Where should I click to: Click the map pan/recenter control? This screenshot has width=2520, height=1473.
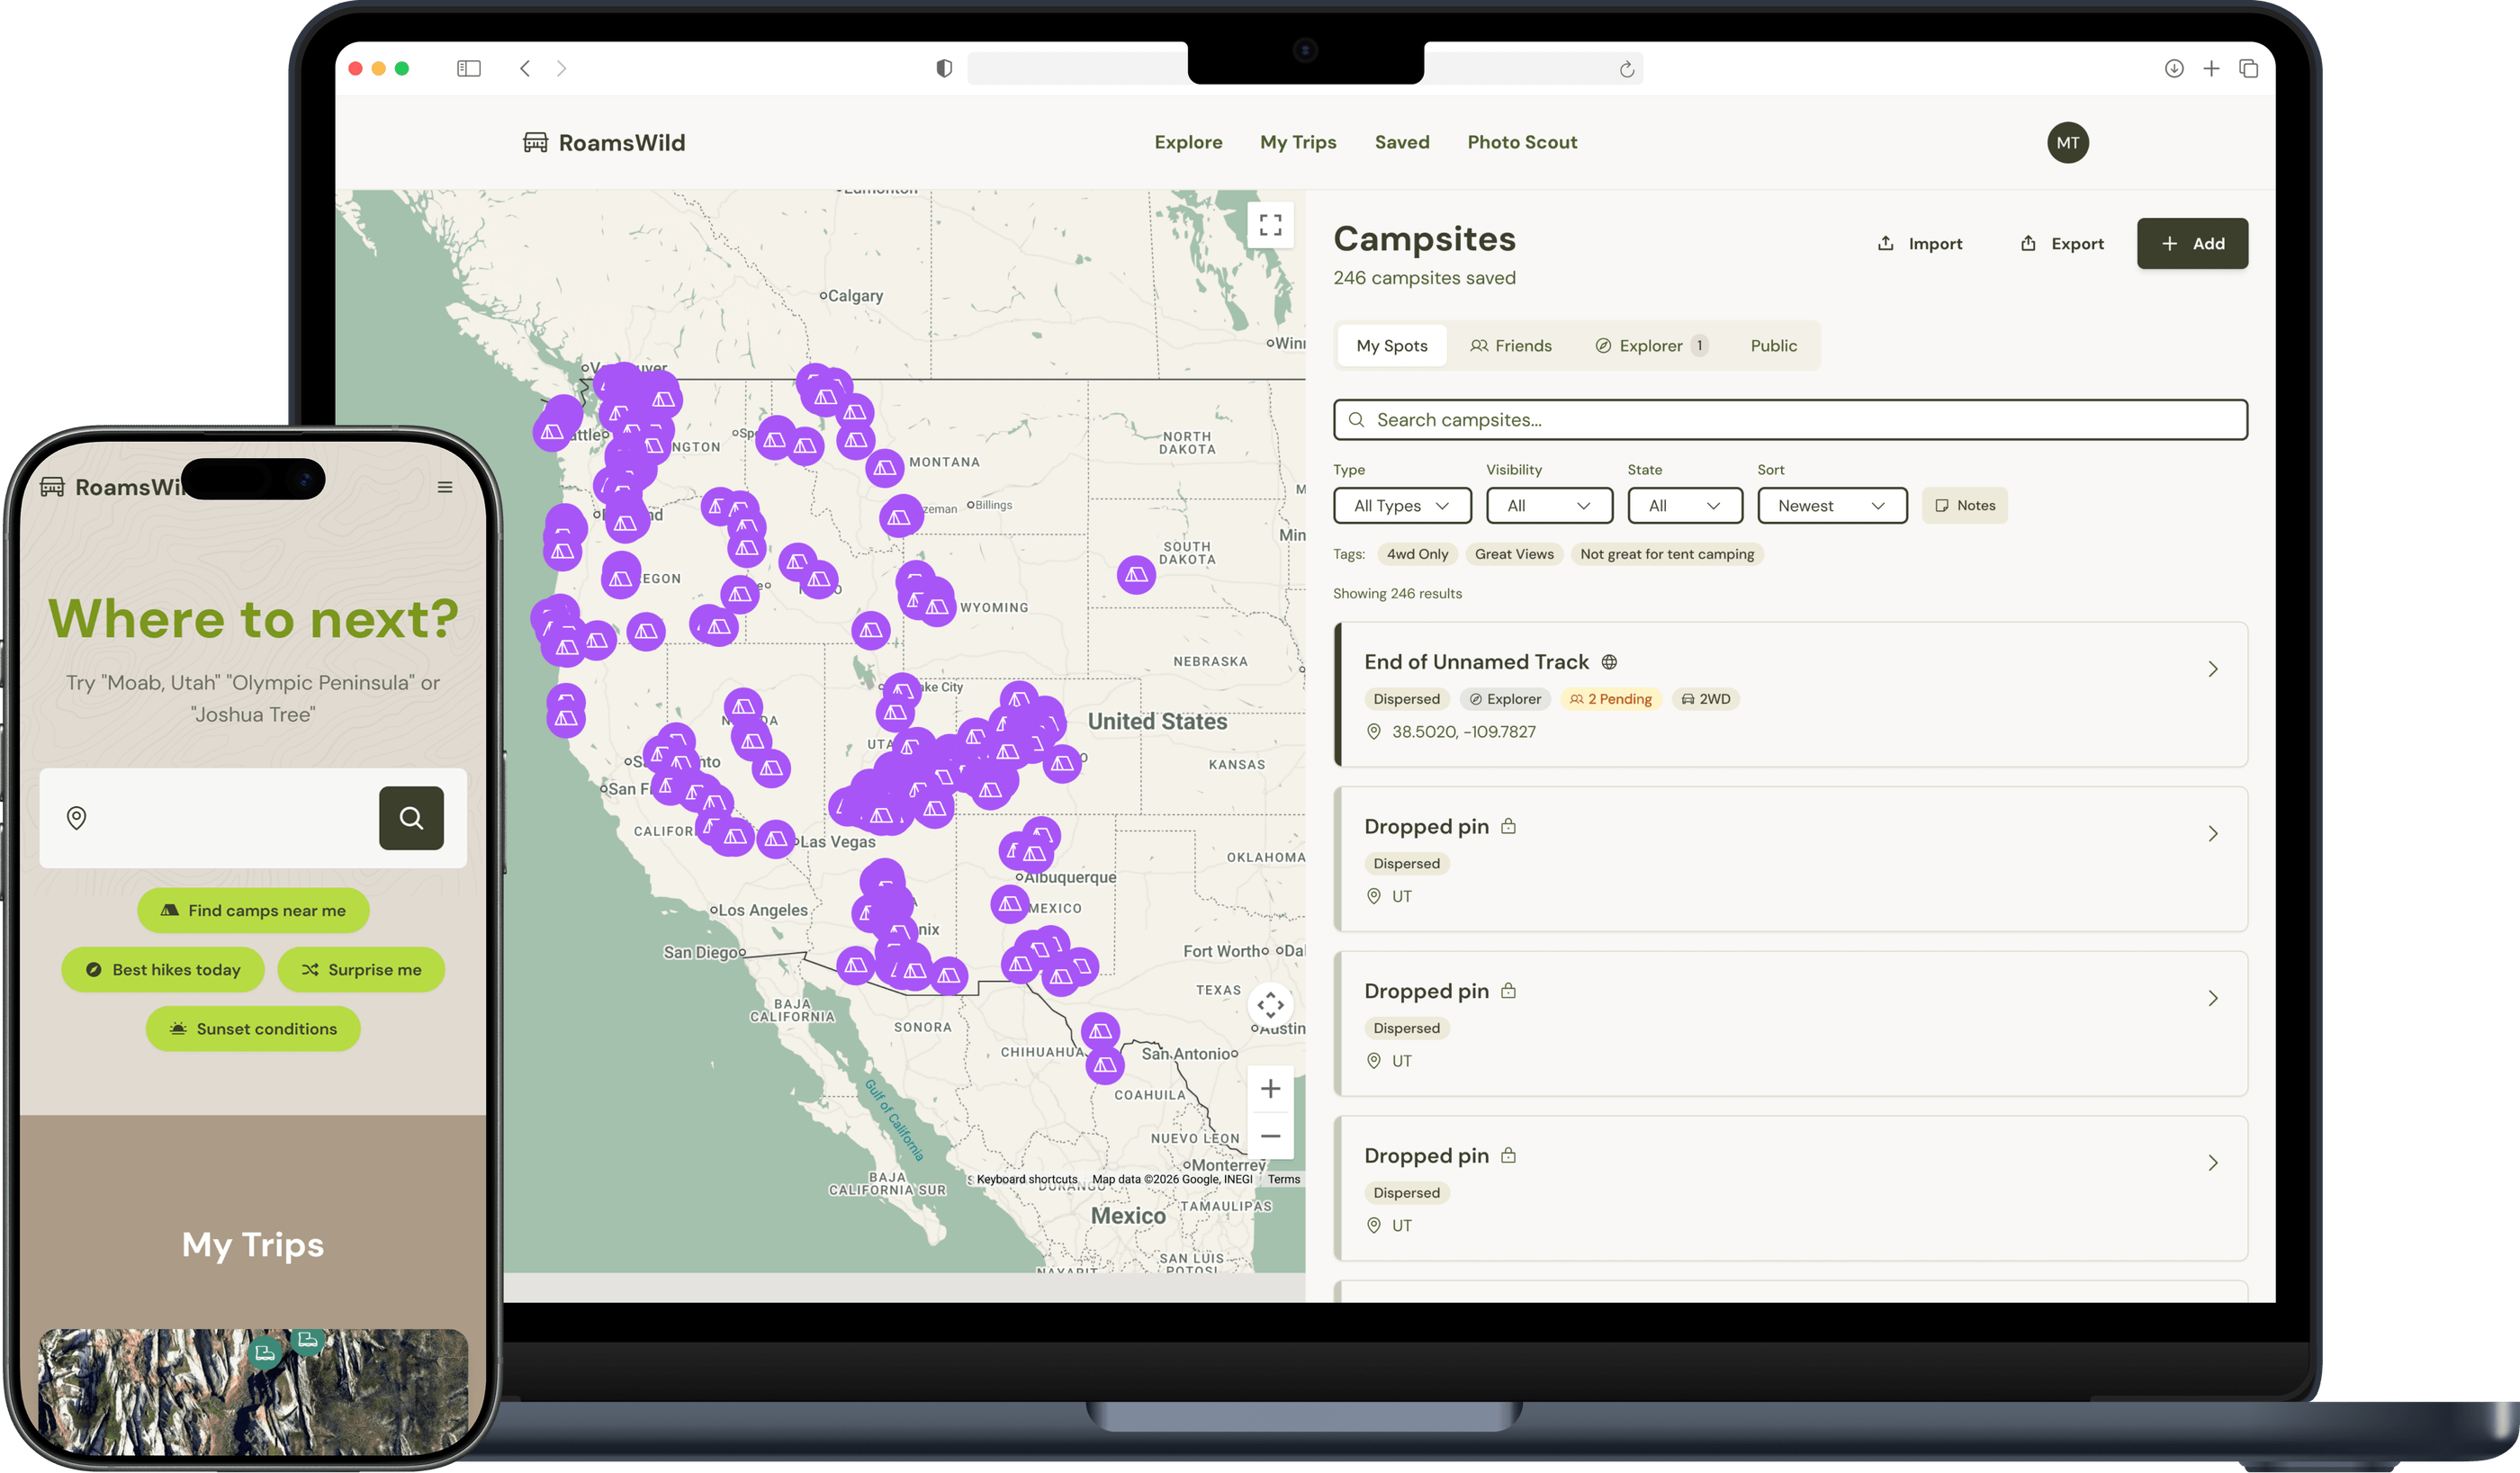click(x=1270, y=1004)
